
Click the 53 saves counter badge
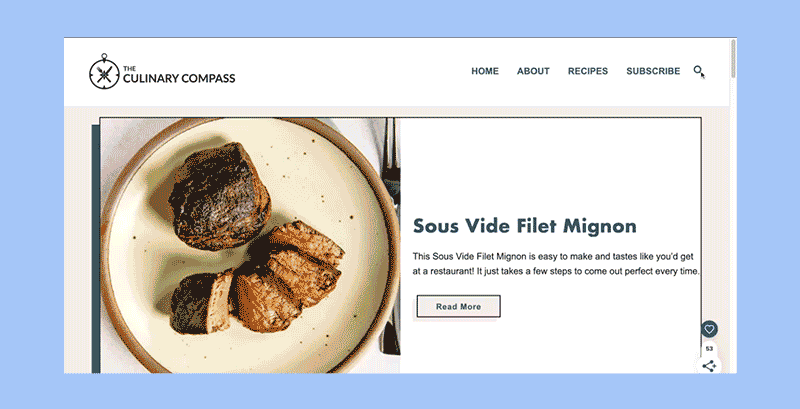[709, 349]
